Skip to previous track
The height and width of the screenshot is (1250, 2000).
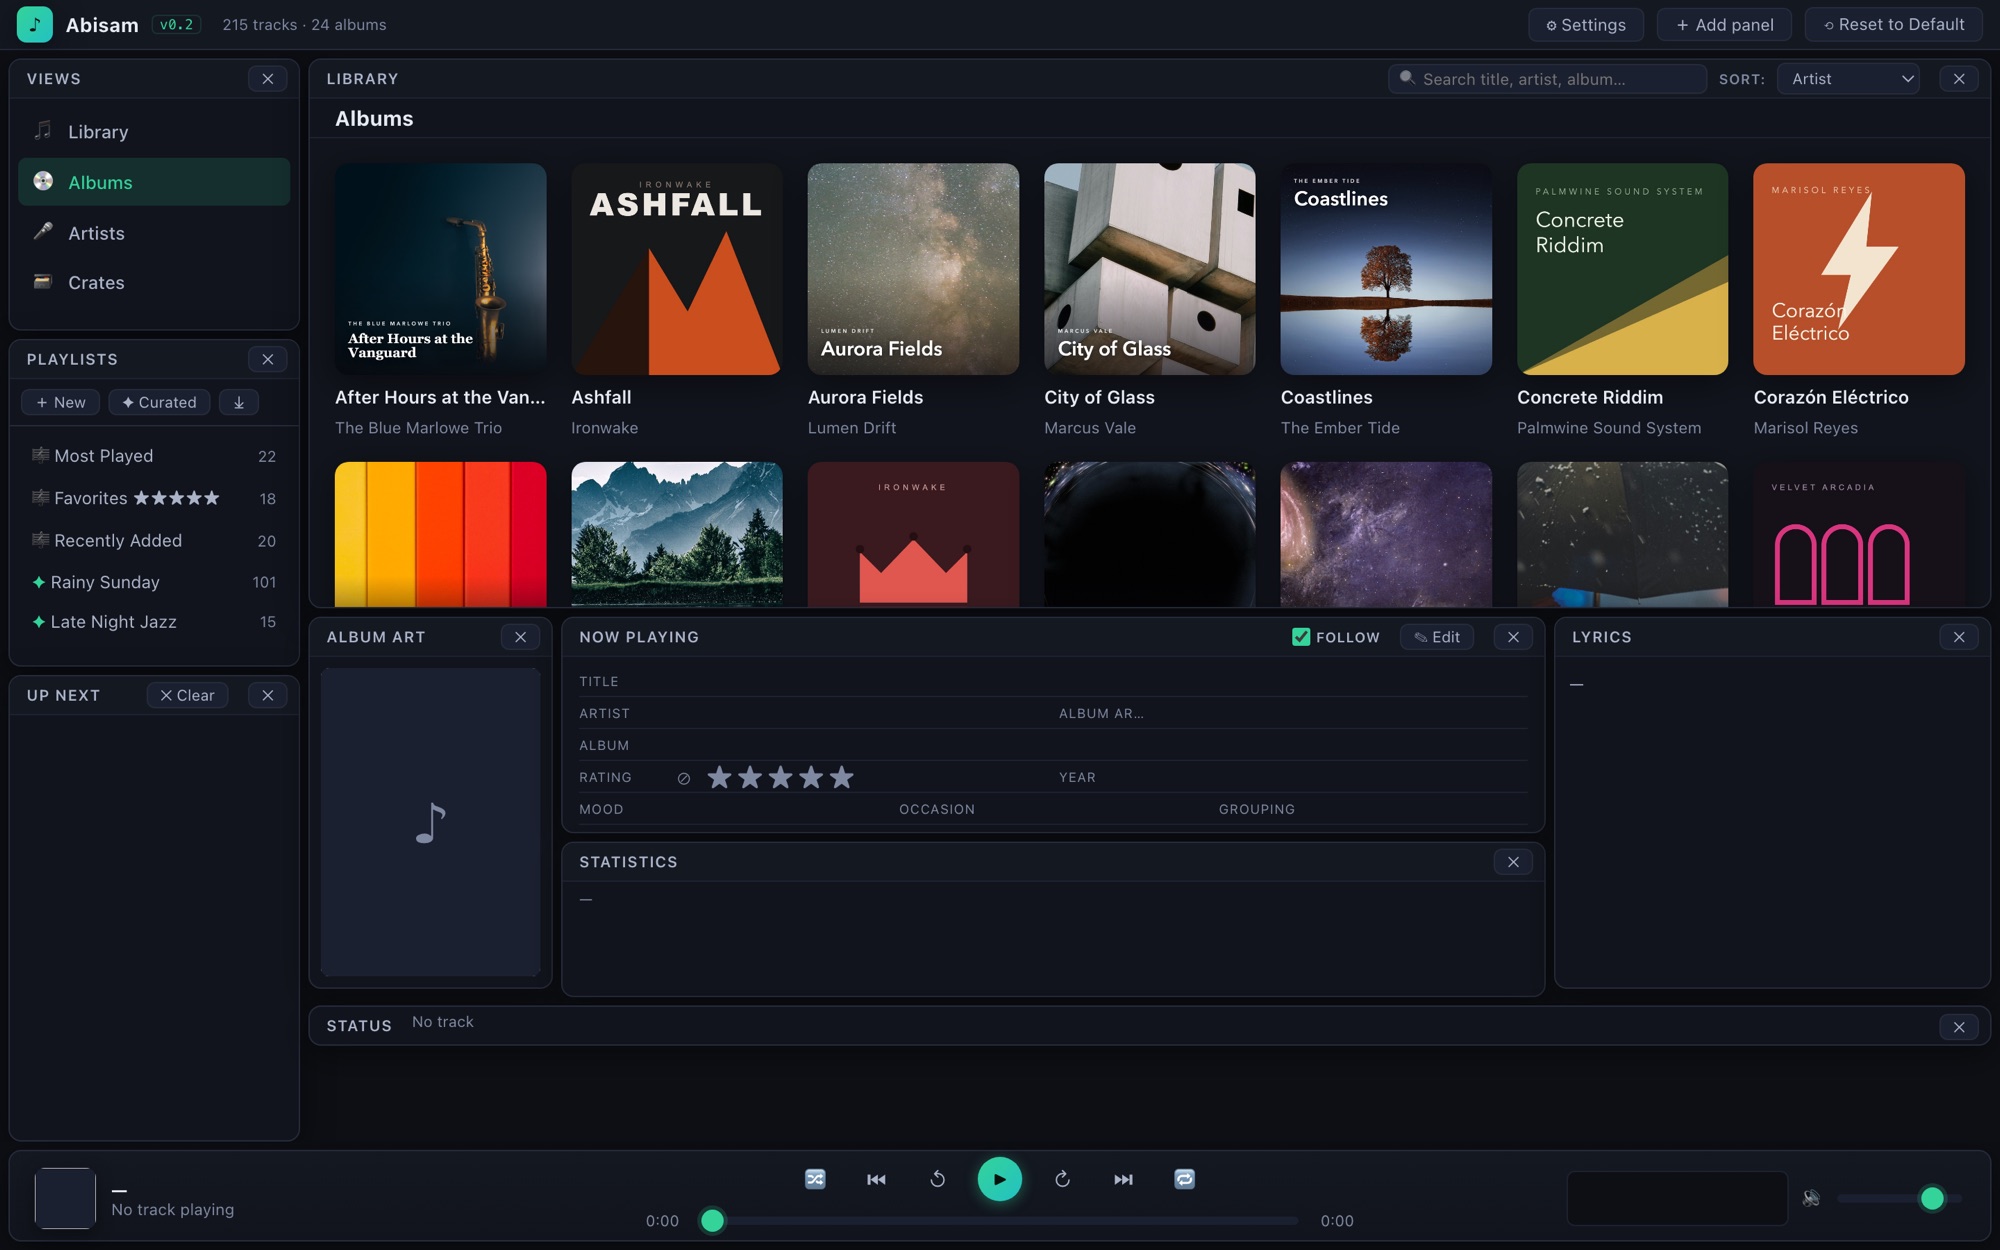pos(876,1179)
